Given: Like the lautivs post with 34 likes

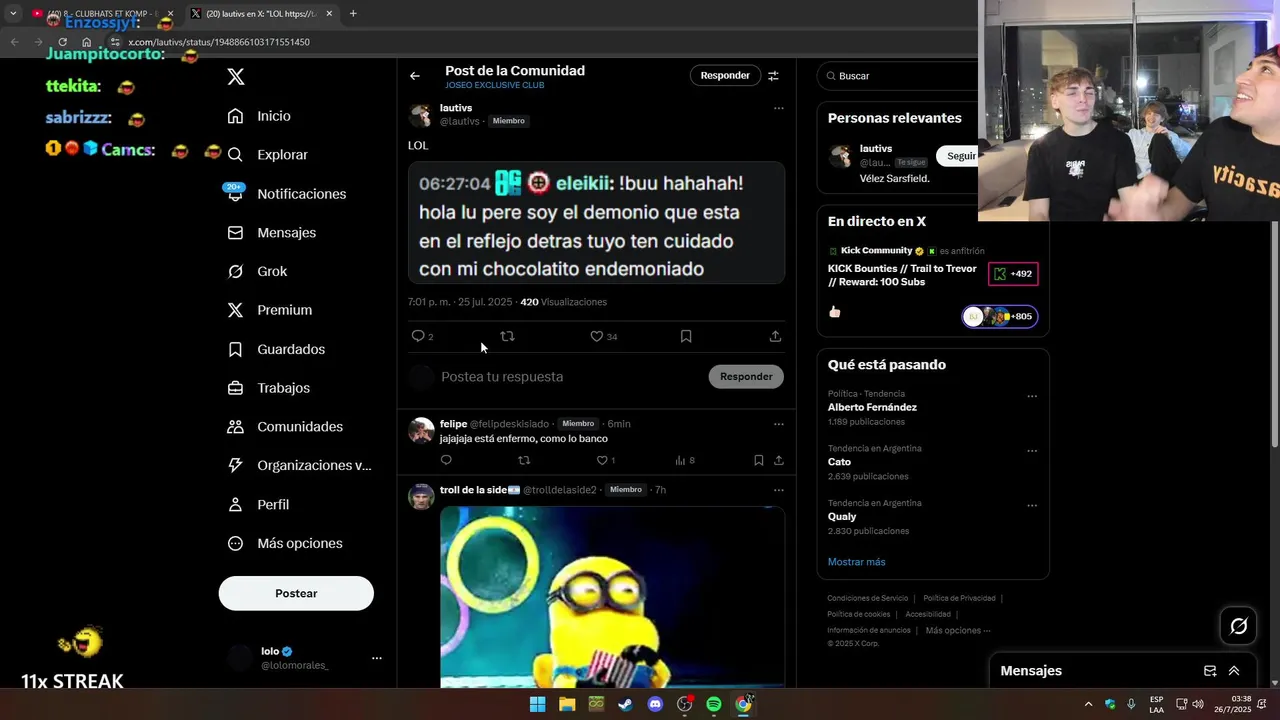Looking at the screenshot, I should point(597,336).
